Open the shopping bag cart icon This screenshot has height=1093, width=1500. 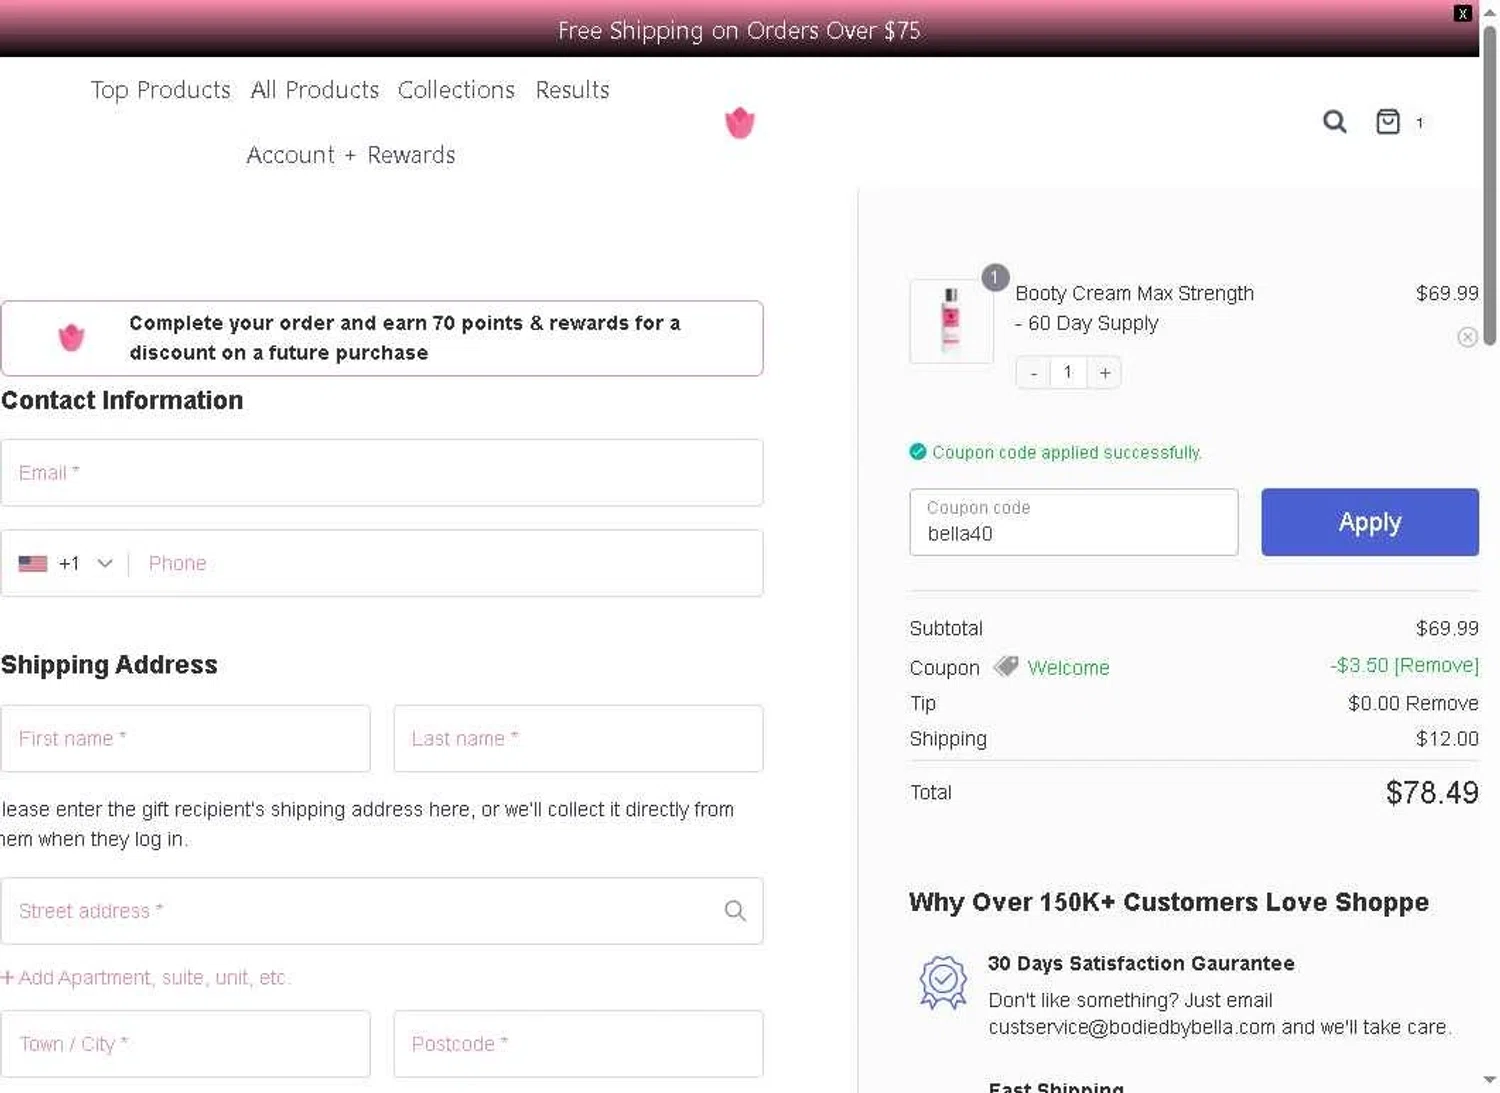(x=1388, y=122)
